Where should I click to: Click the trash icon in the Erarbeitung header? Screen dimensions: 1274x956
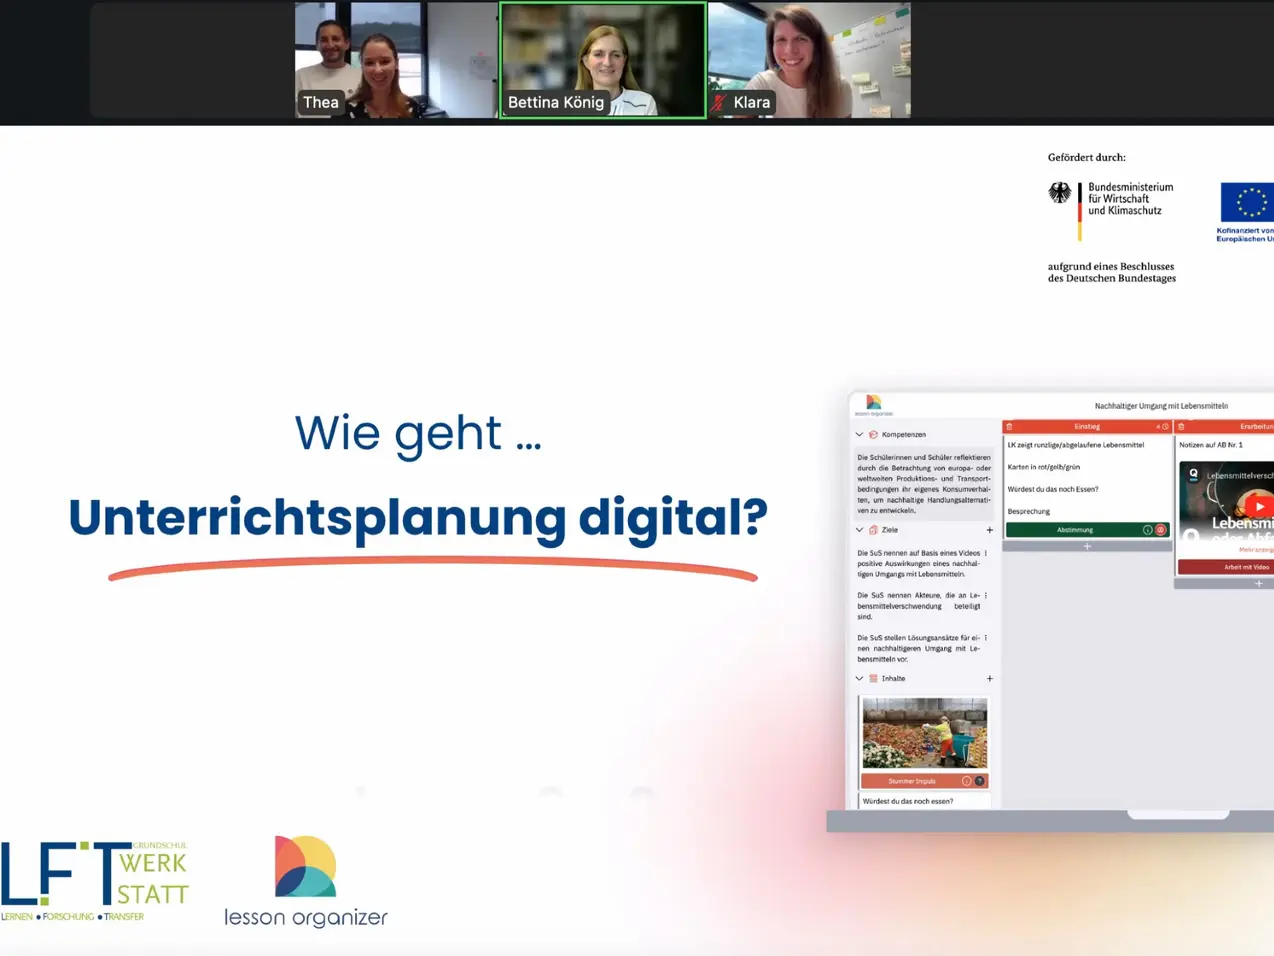(1181, 427)
